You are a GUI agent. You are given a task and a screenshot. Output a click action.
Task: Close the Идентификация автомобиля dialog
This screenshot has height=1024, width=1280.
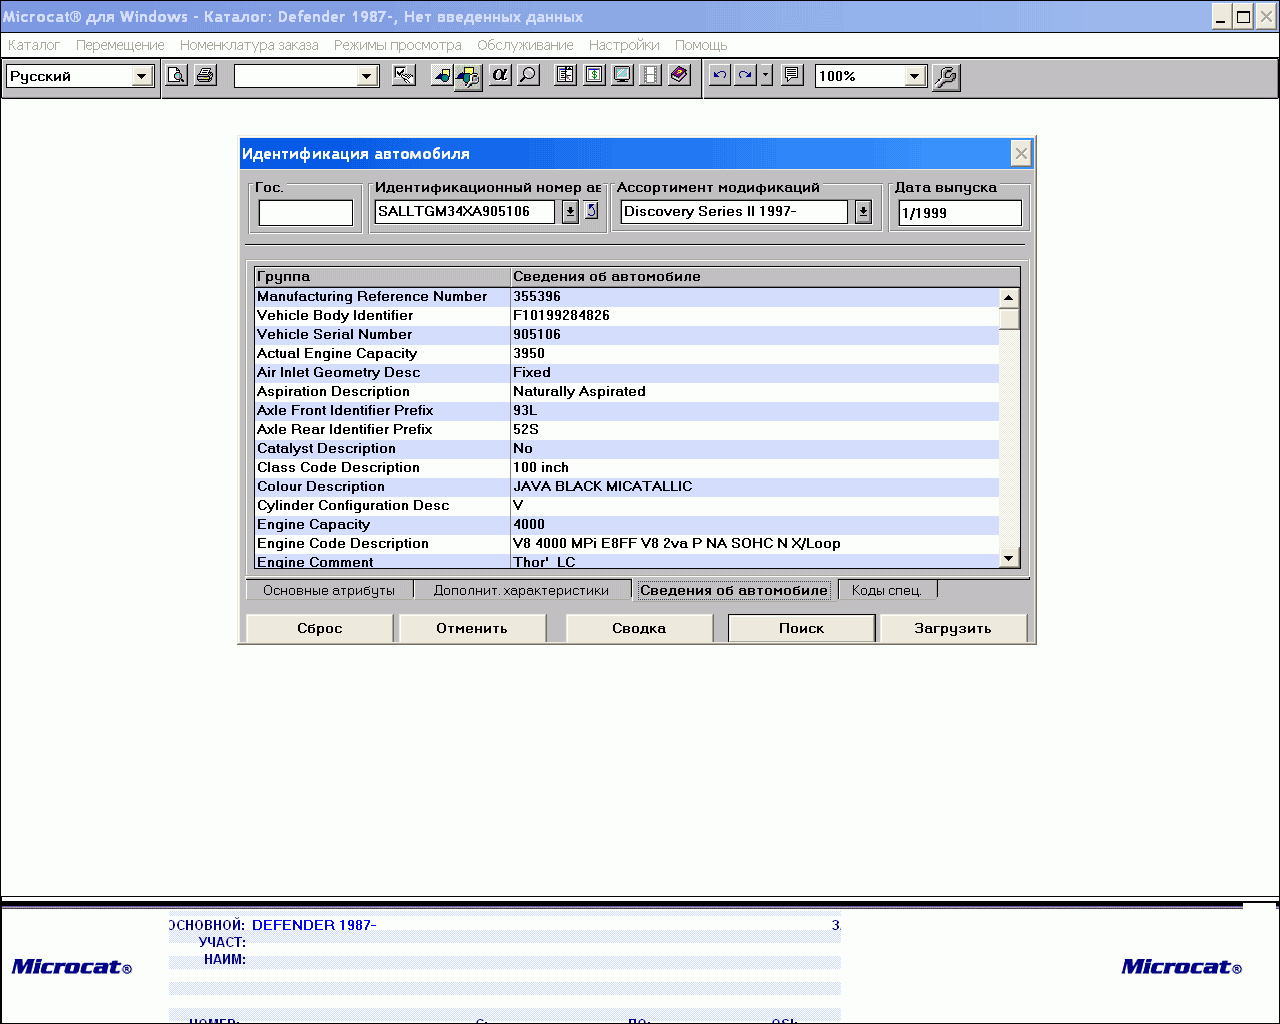point(1021,153)
